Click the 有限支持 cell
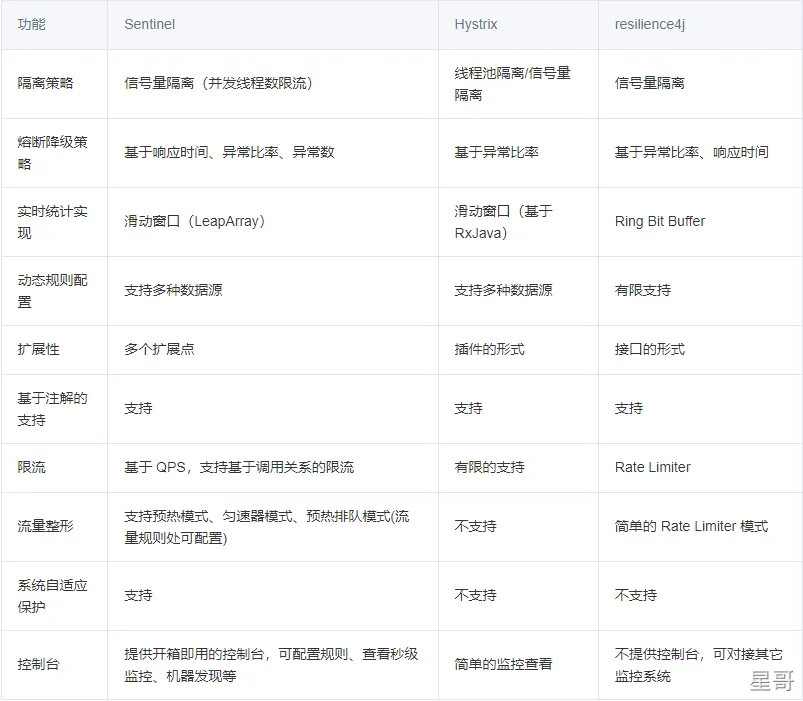This screenshot has width=803, height=701. (x=642, y=290)
